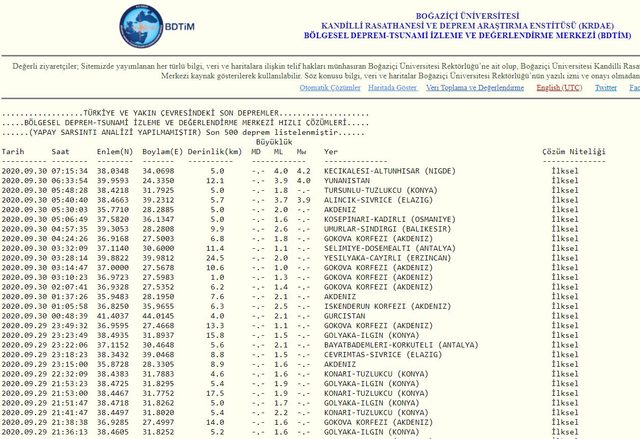Select the GURCISTAN earthquake row
Image resolution: width=640 pixels, height=439 pixels.
pyautogui.click(x=347, y=316)
